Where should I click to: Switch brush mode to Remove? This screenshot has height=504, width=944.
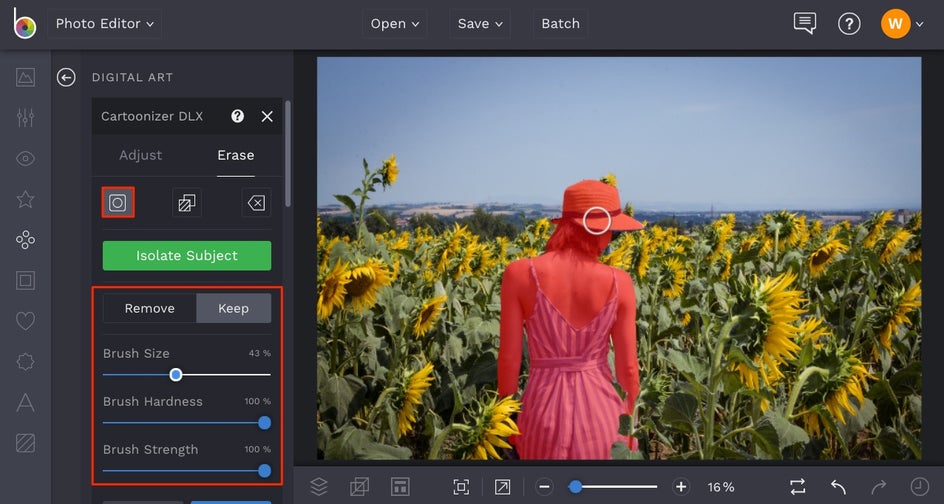tap(149, 308)
